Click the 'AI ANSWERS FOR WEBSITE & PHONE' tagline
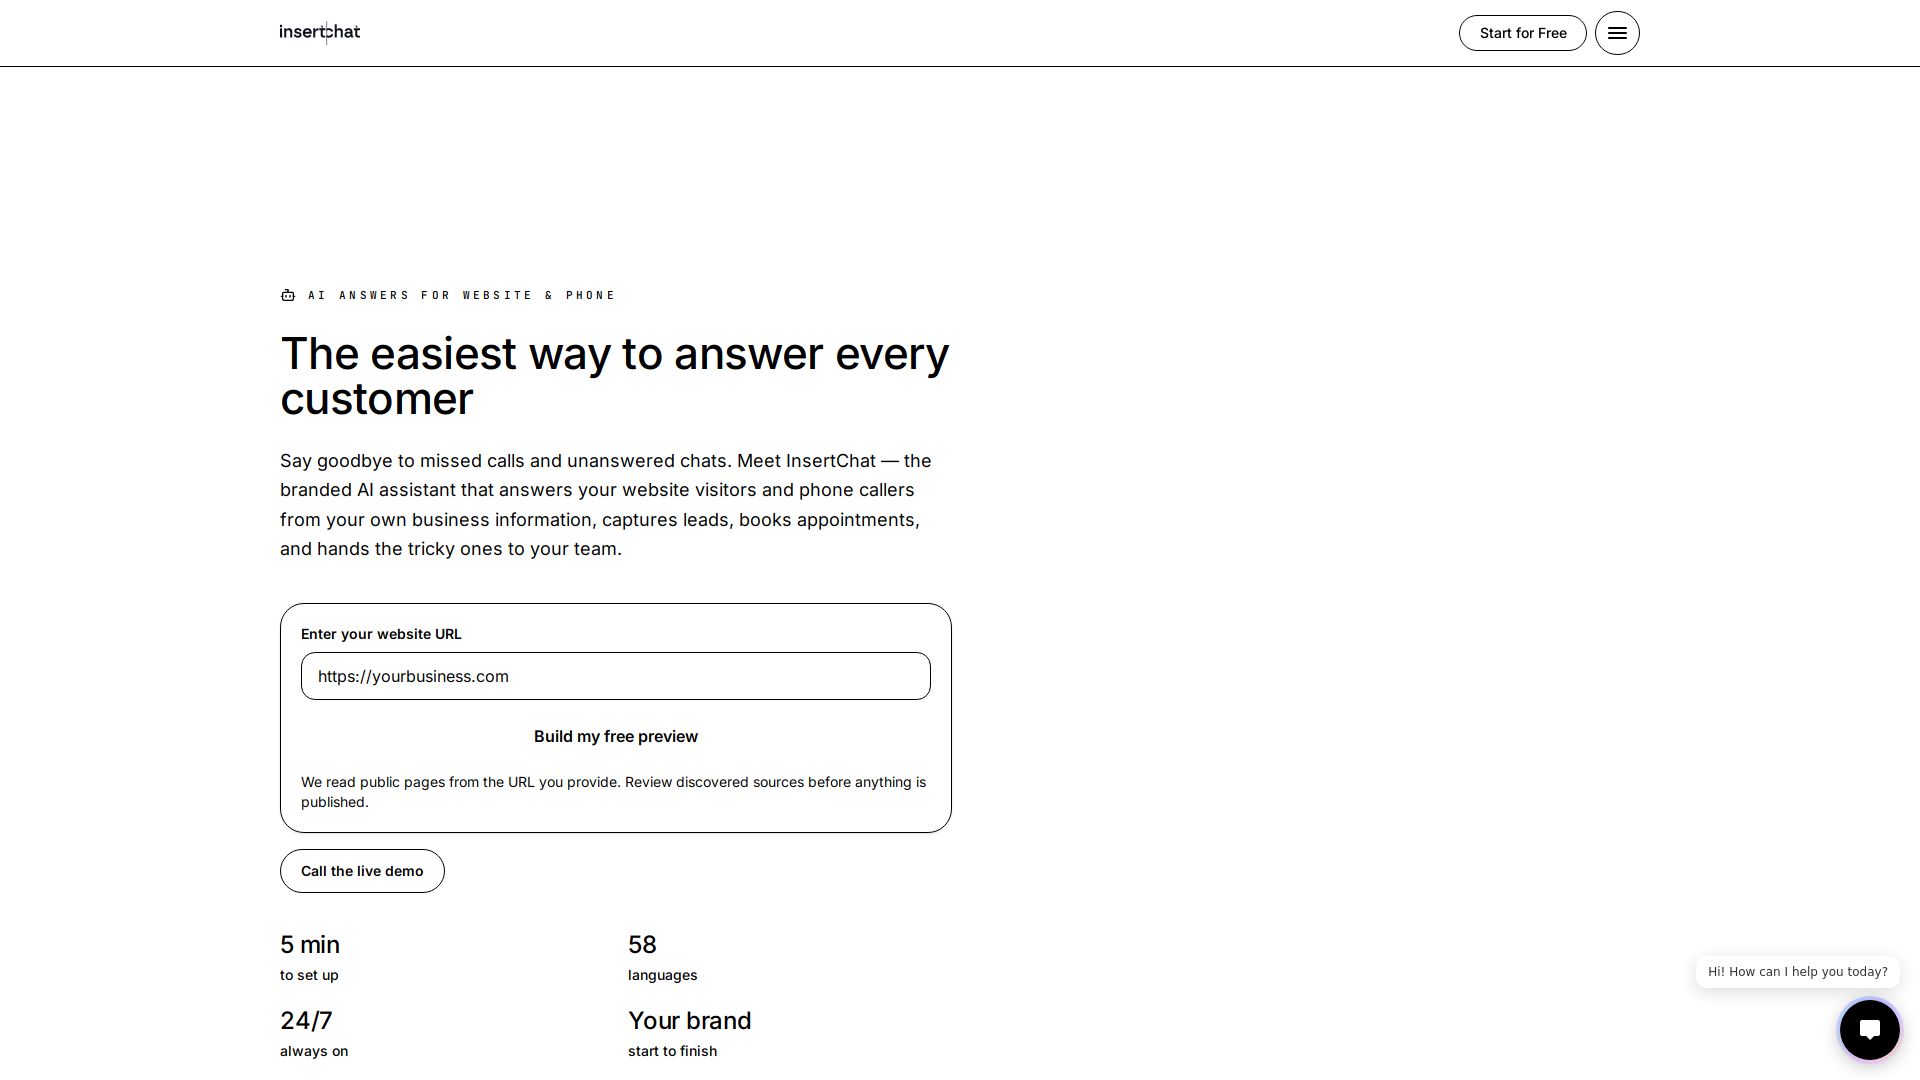Image resolution: width=1920 pixels, height=1080 pixels. click(462, 295)
